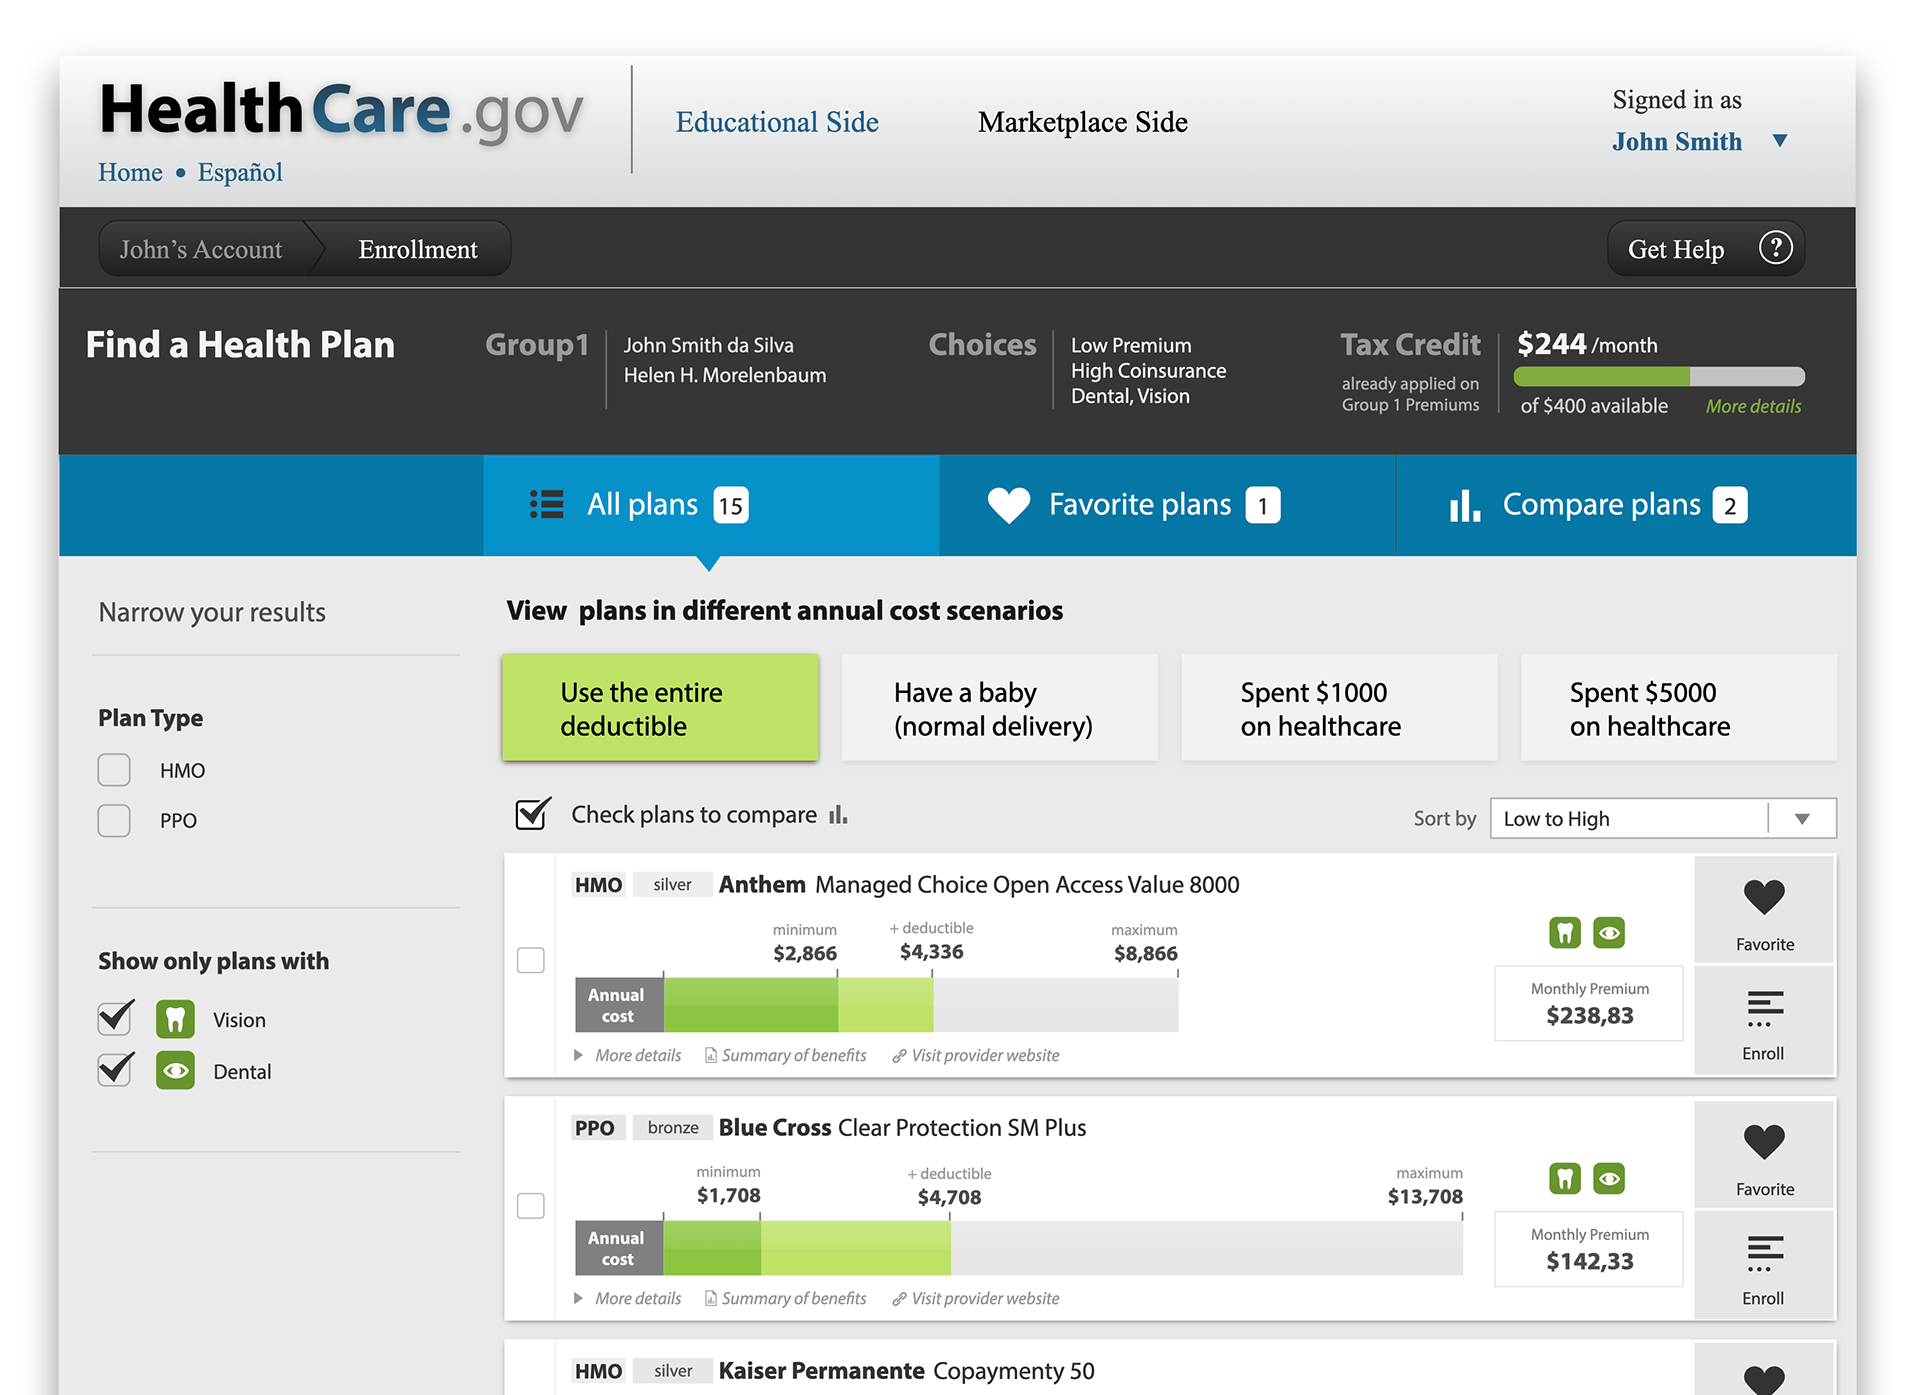Open Tax Credit More details link
Image resolution: width=1920 pixels, height=1395 pixels.
(1753, 406)
